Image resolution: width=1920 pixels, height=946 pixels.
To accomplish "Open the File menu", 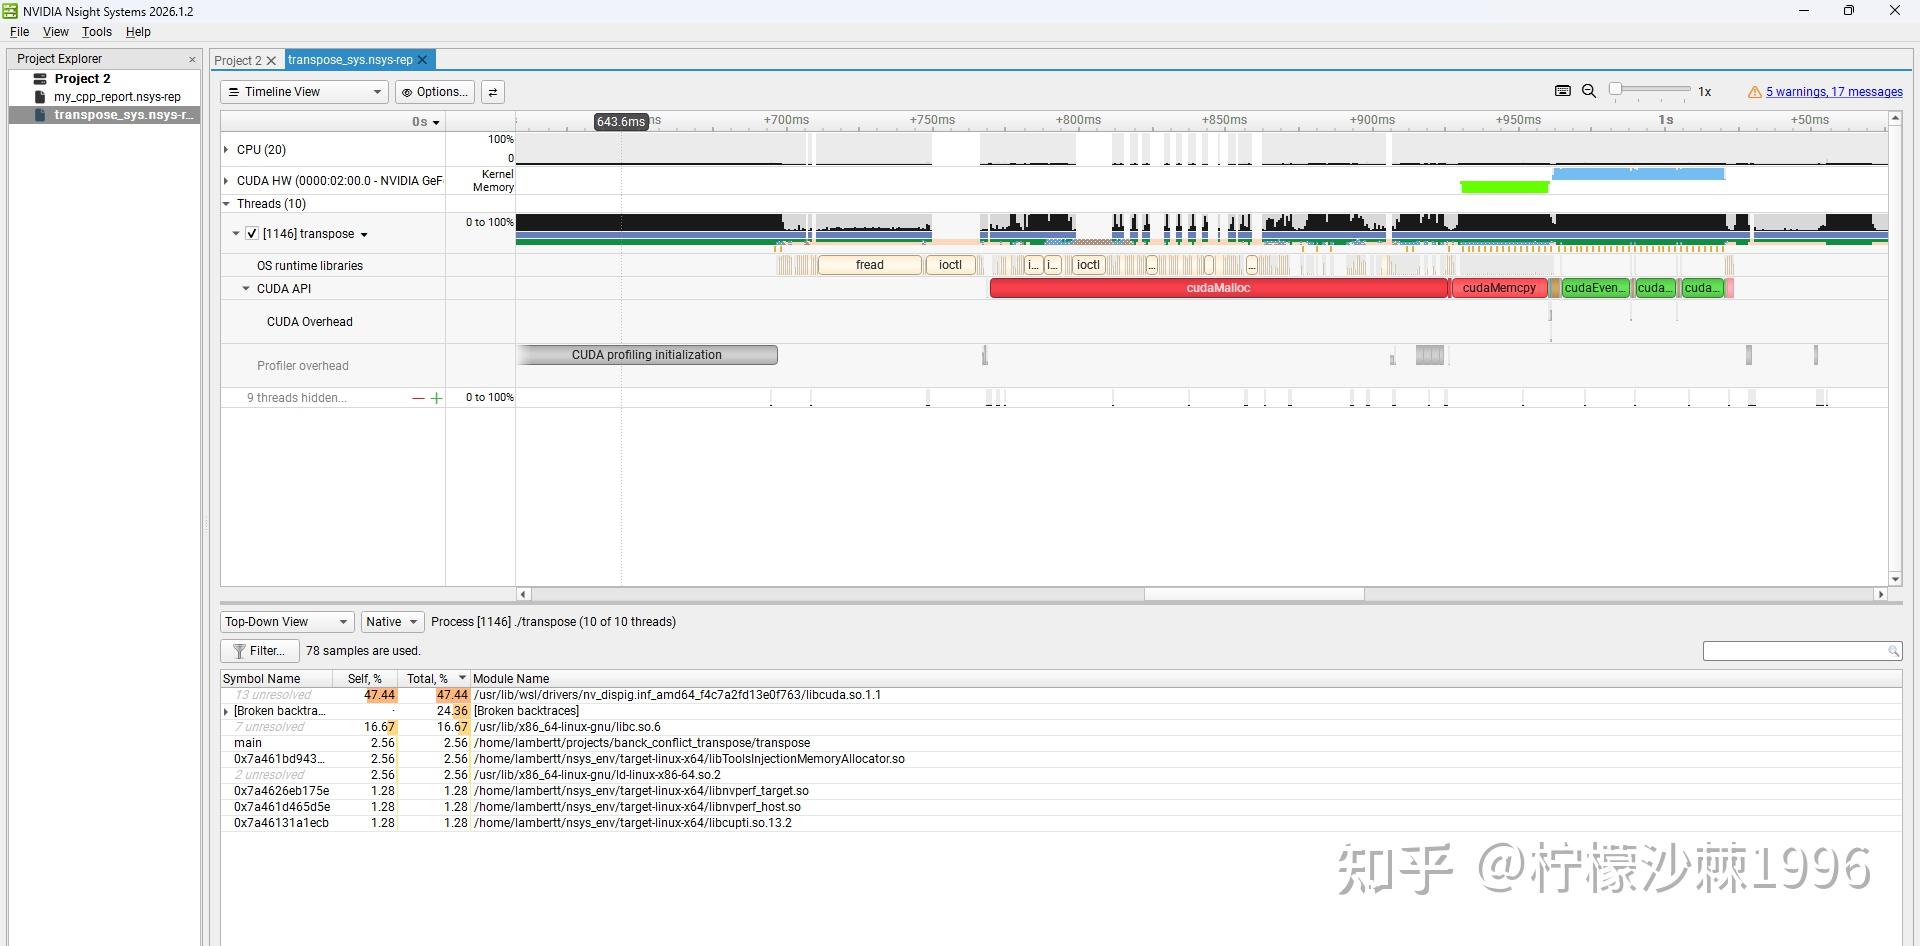I will 19,32.
